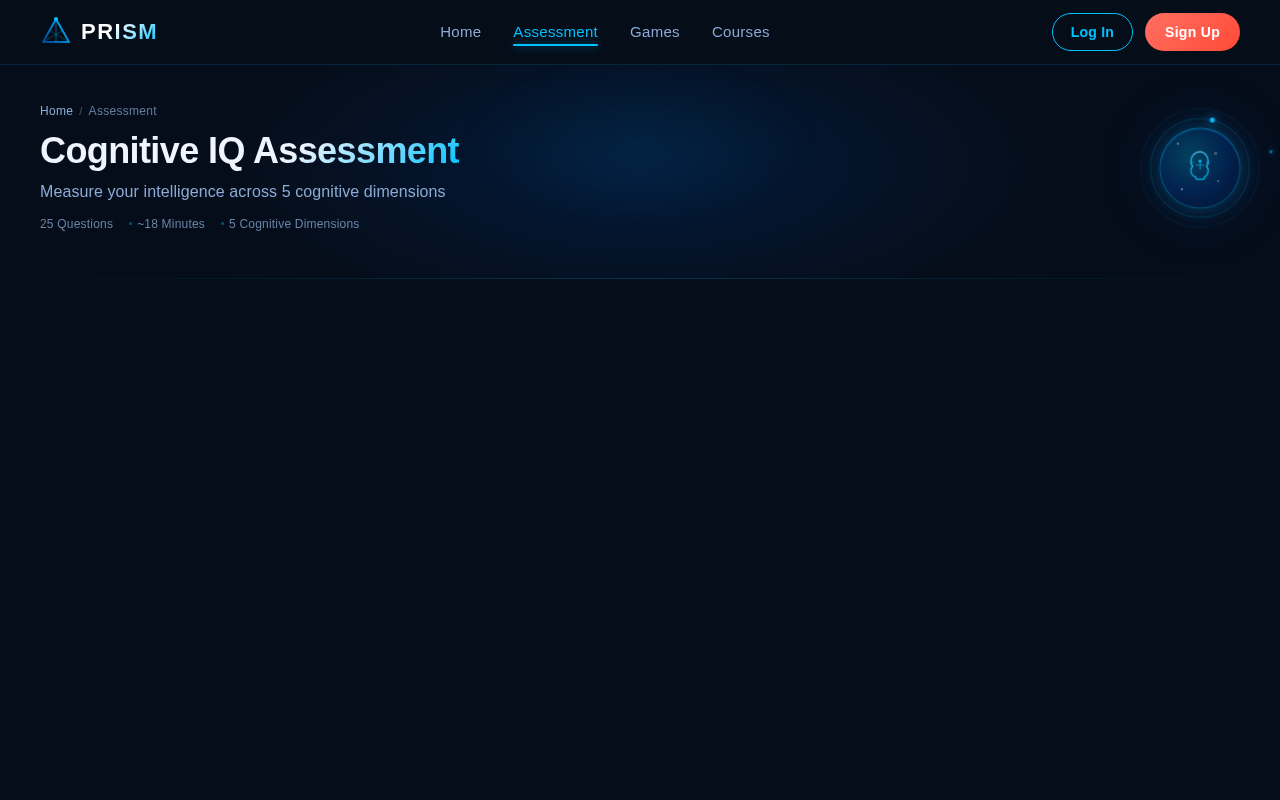Click the bullet dot before 5 Cognitive Dimensions
Screen dimensions: 1280x800
[221, 224]
